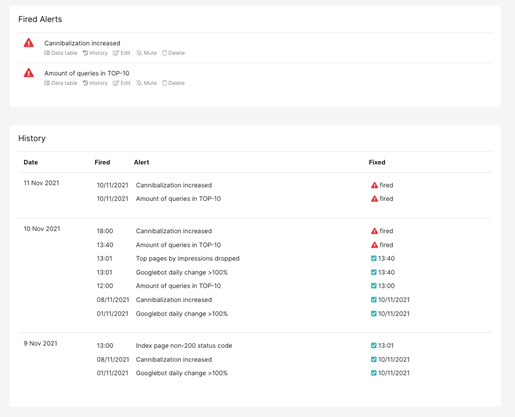515x417 pixels.
Task: Open Data table for Amount of queries alert
Action: (60, 83)
